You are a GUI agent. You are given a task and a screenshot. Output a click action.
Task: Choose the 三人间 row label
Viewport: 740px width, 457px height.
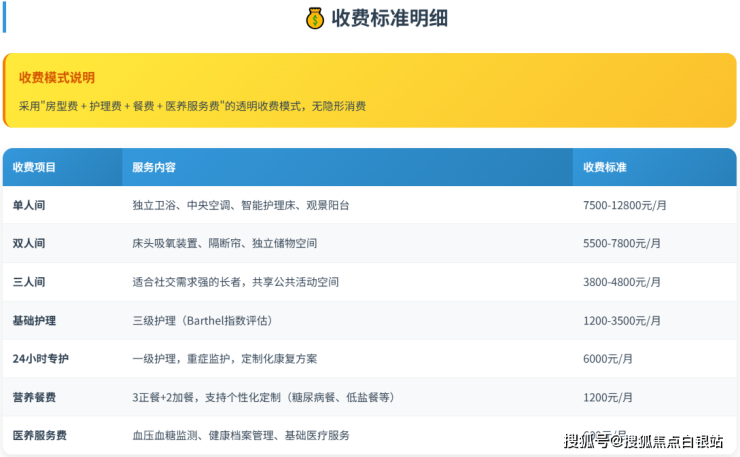click(x=29, y=282)
